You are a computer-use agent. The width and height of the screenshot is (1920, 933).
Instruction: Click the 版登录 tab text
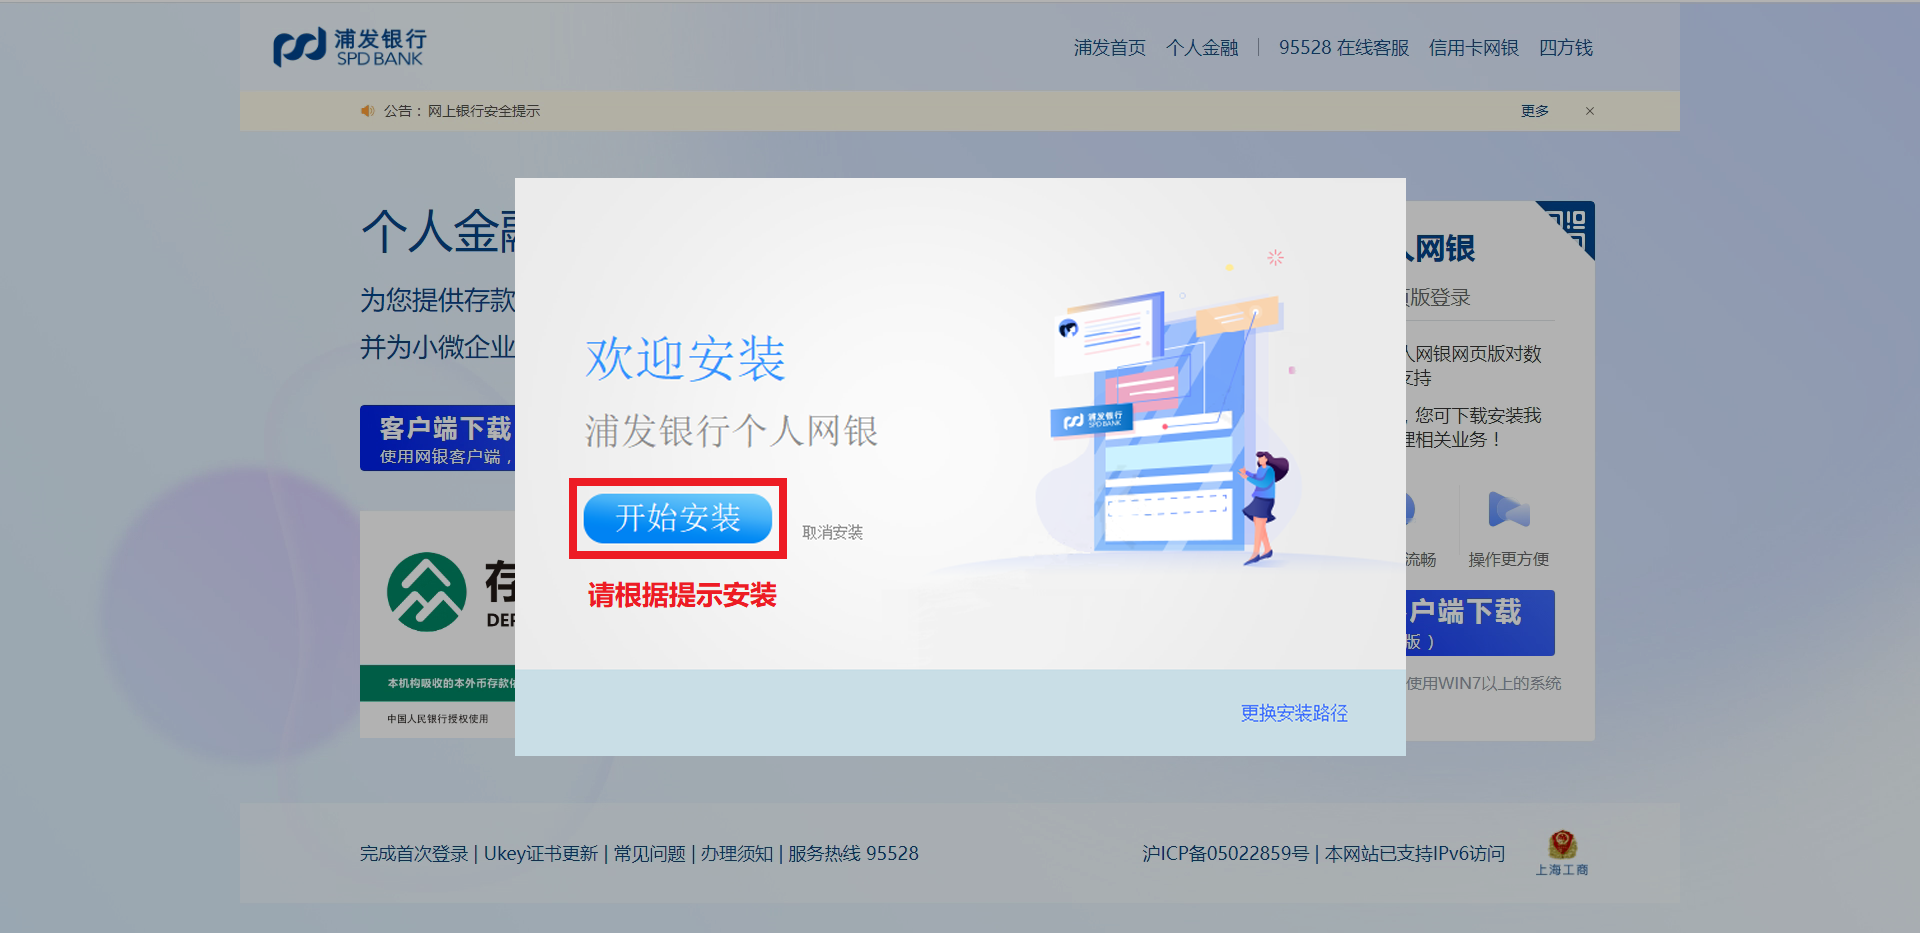click(x=1438, y=297)
